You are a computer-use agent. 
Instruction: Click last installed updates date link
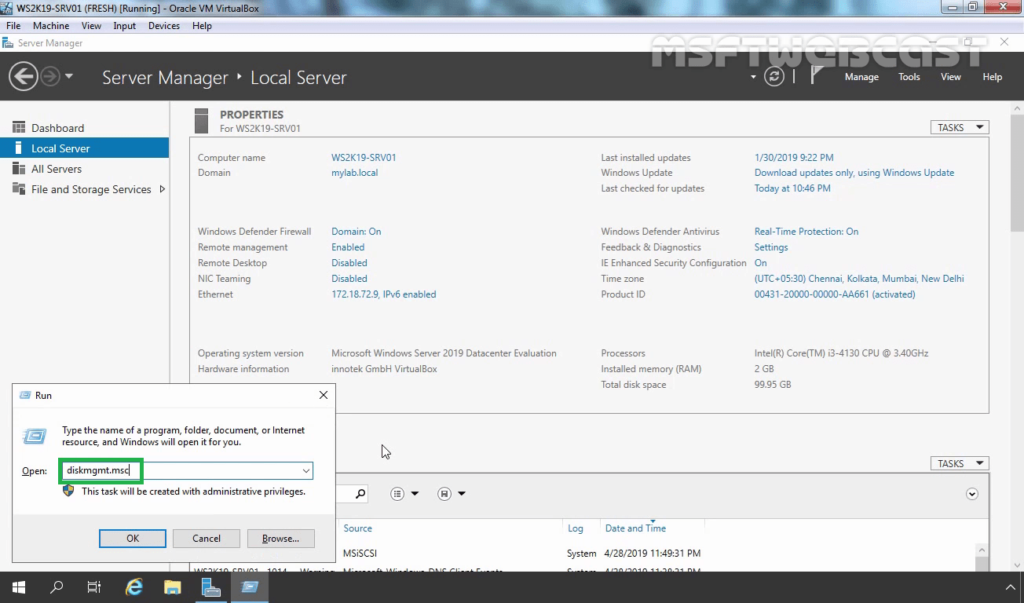(793, 157)
